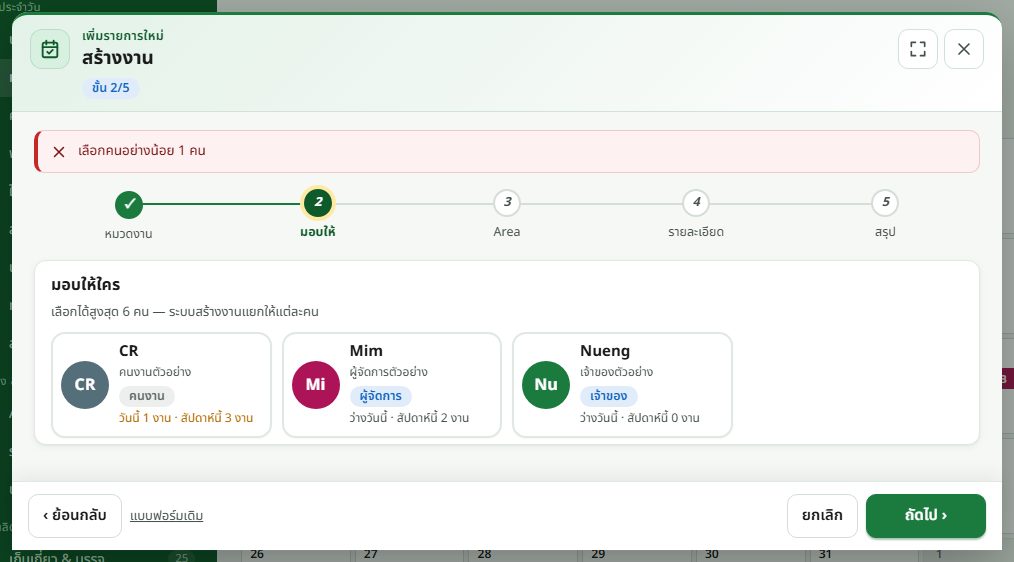This screenshot has width=1014, height=562.
Task: Click calendar date 30 behind the dialog
Action: click(x=712, y=554)
